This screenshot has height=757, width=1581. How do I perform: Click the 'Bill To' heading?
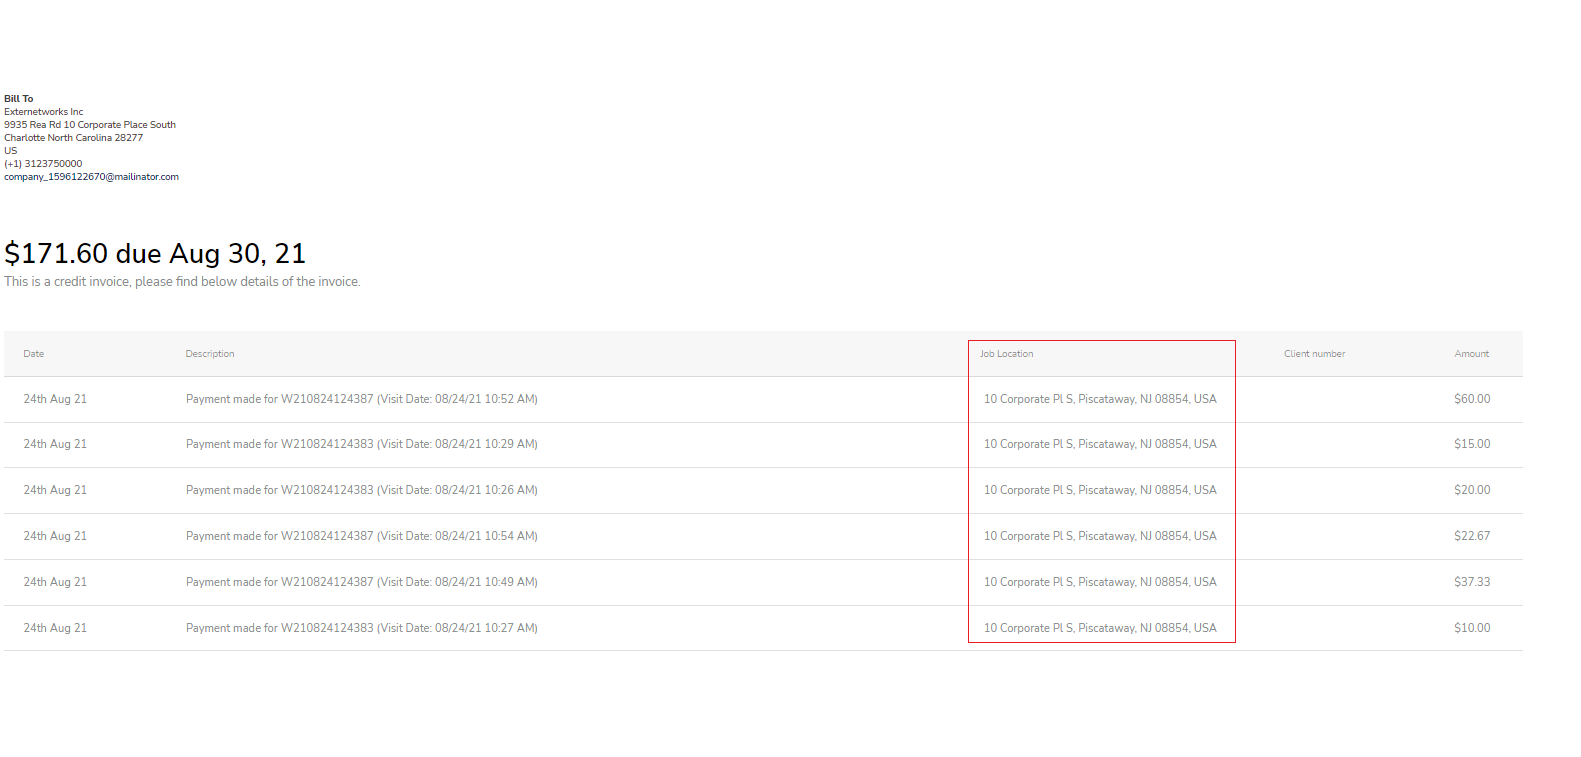pos(18,99)
